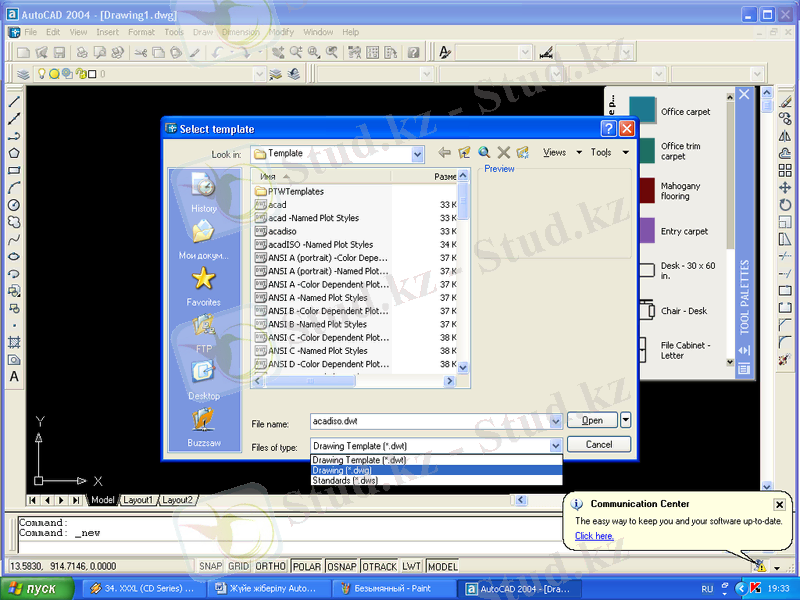Open Favorites star in dialog sidebar
Image resolution: width=800 pixels, height=600 pixels.
pyautogui.click(x=203, y=281)
